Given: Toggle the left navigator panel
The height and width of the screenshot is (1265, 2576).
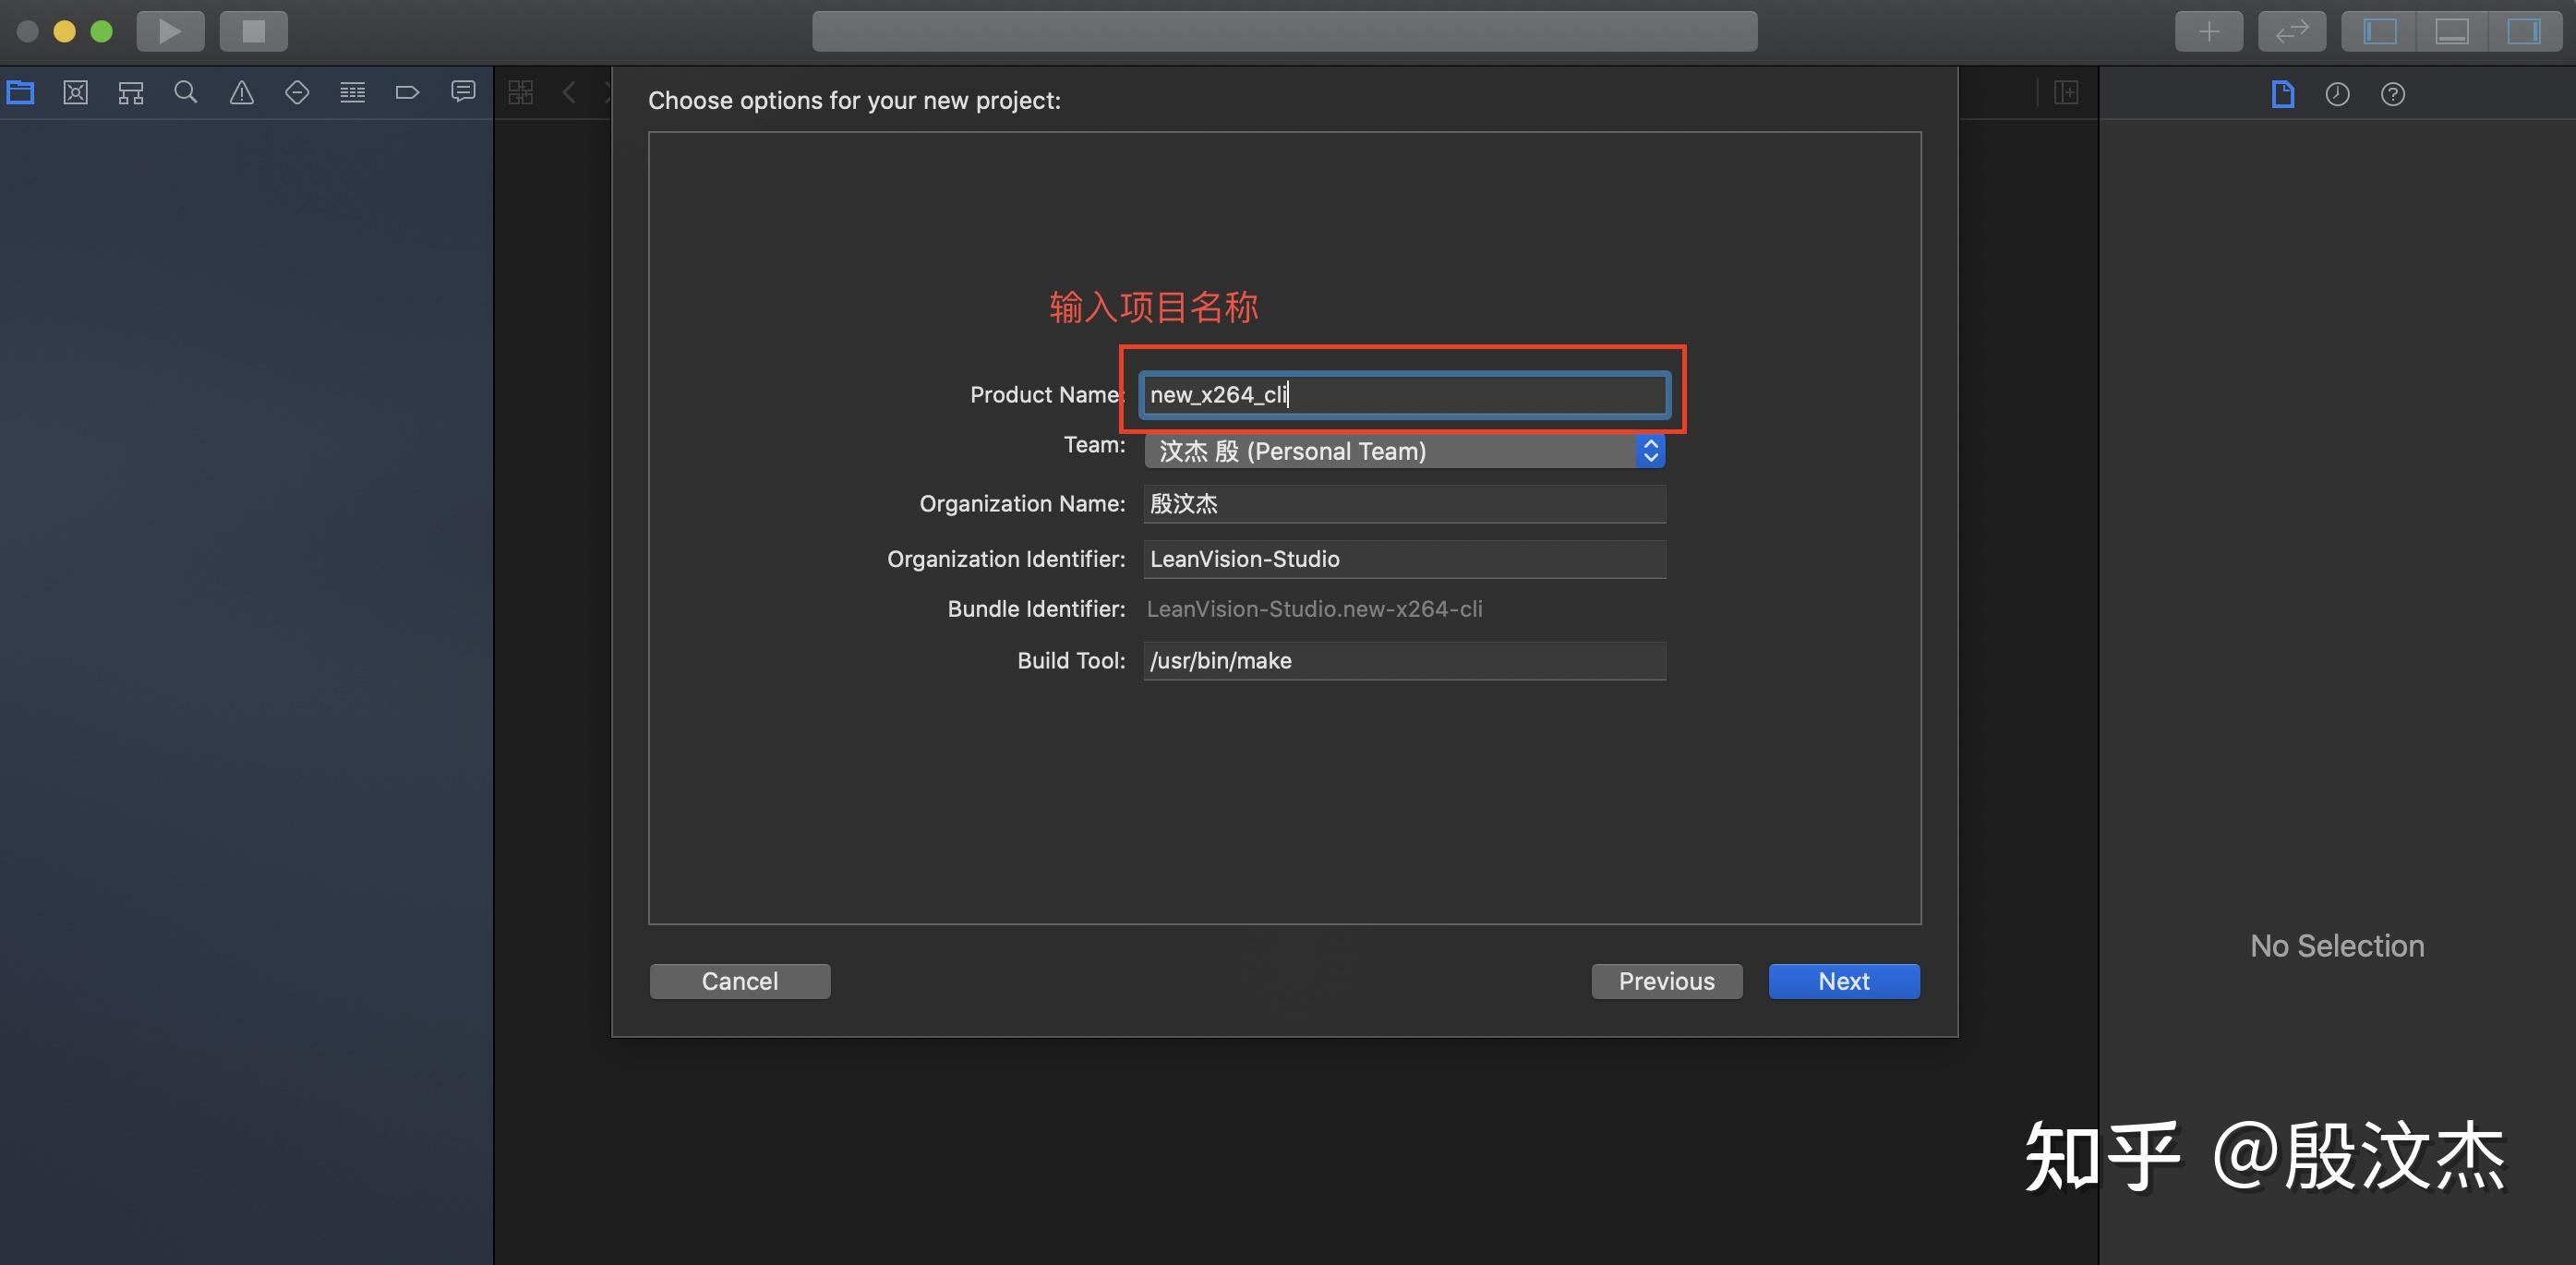Looking at the screenshot, I should 2380,32.
